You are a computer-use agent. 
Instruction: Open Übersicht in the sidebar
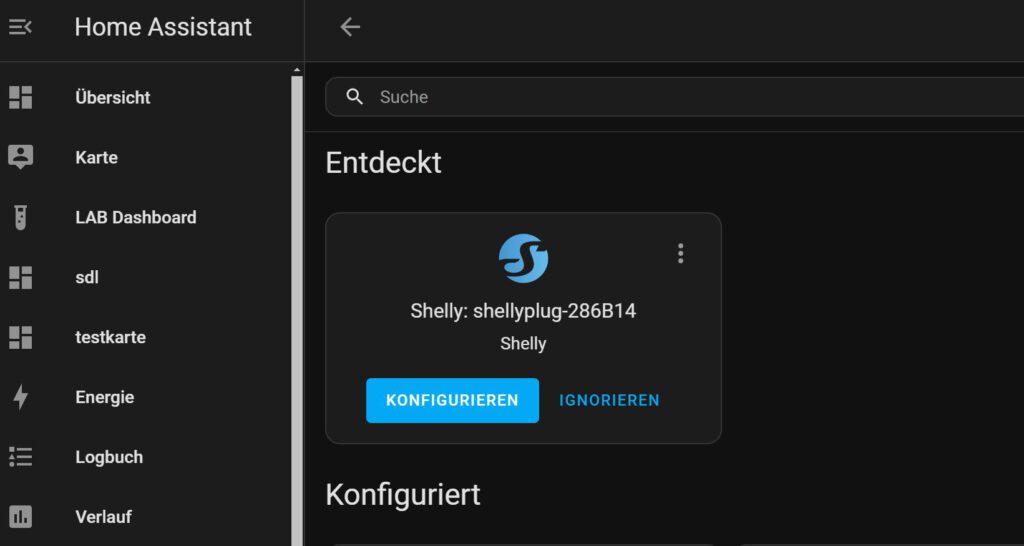pos(112,97)
